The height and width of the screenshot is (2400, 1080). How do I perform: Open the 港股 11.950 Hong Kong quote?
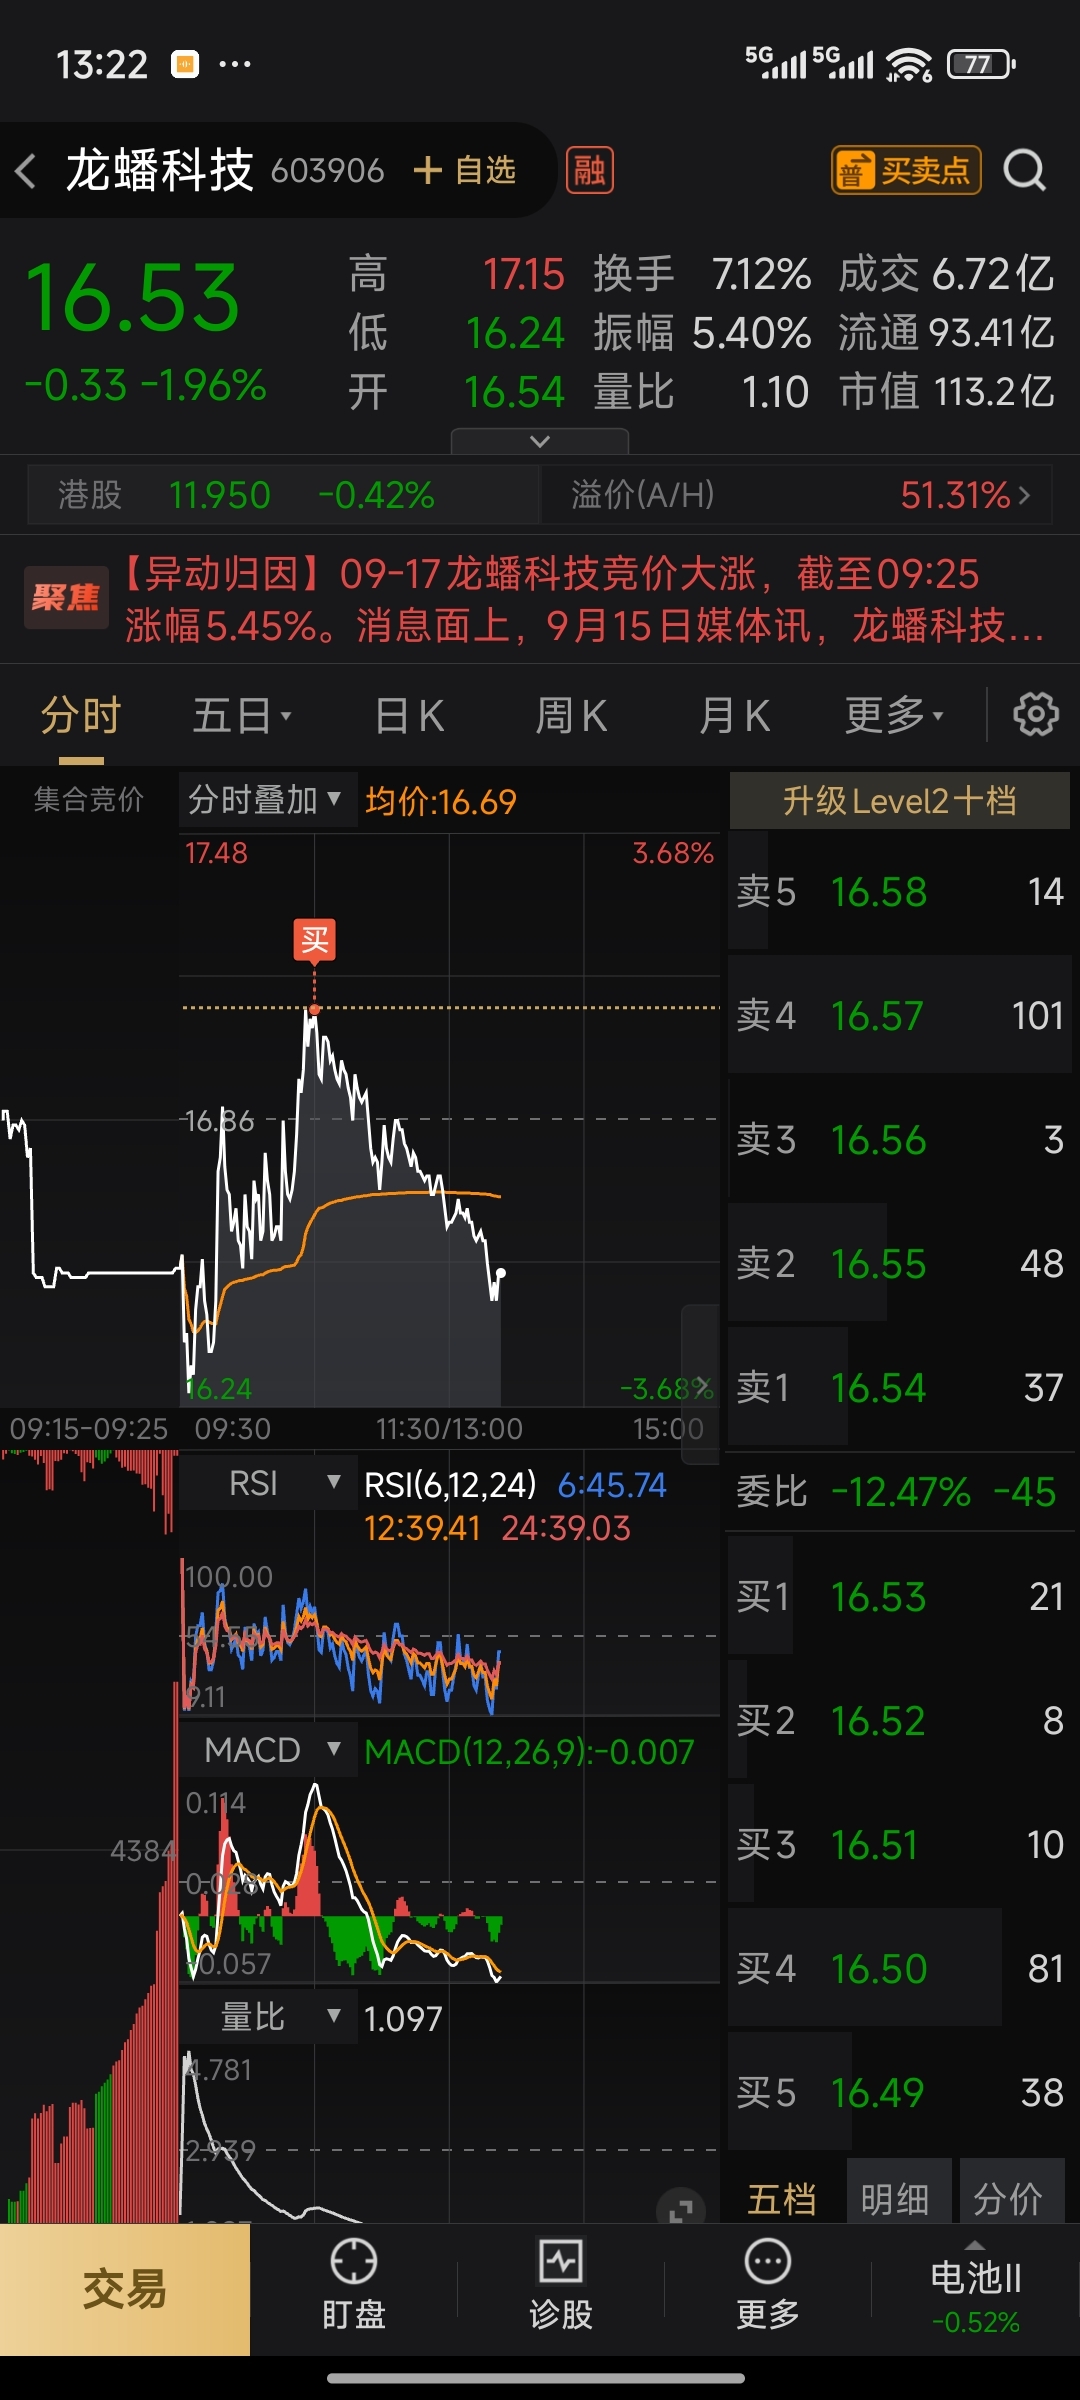[284, 495]
